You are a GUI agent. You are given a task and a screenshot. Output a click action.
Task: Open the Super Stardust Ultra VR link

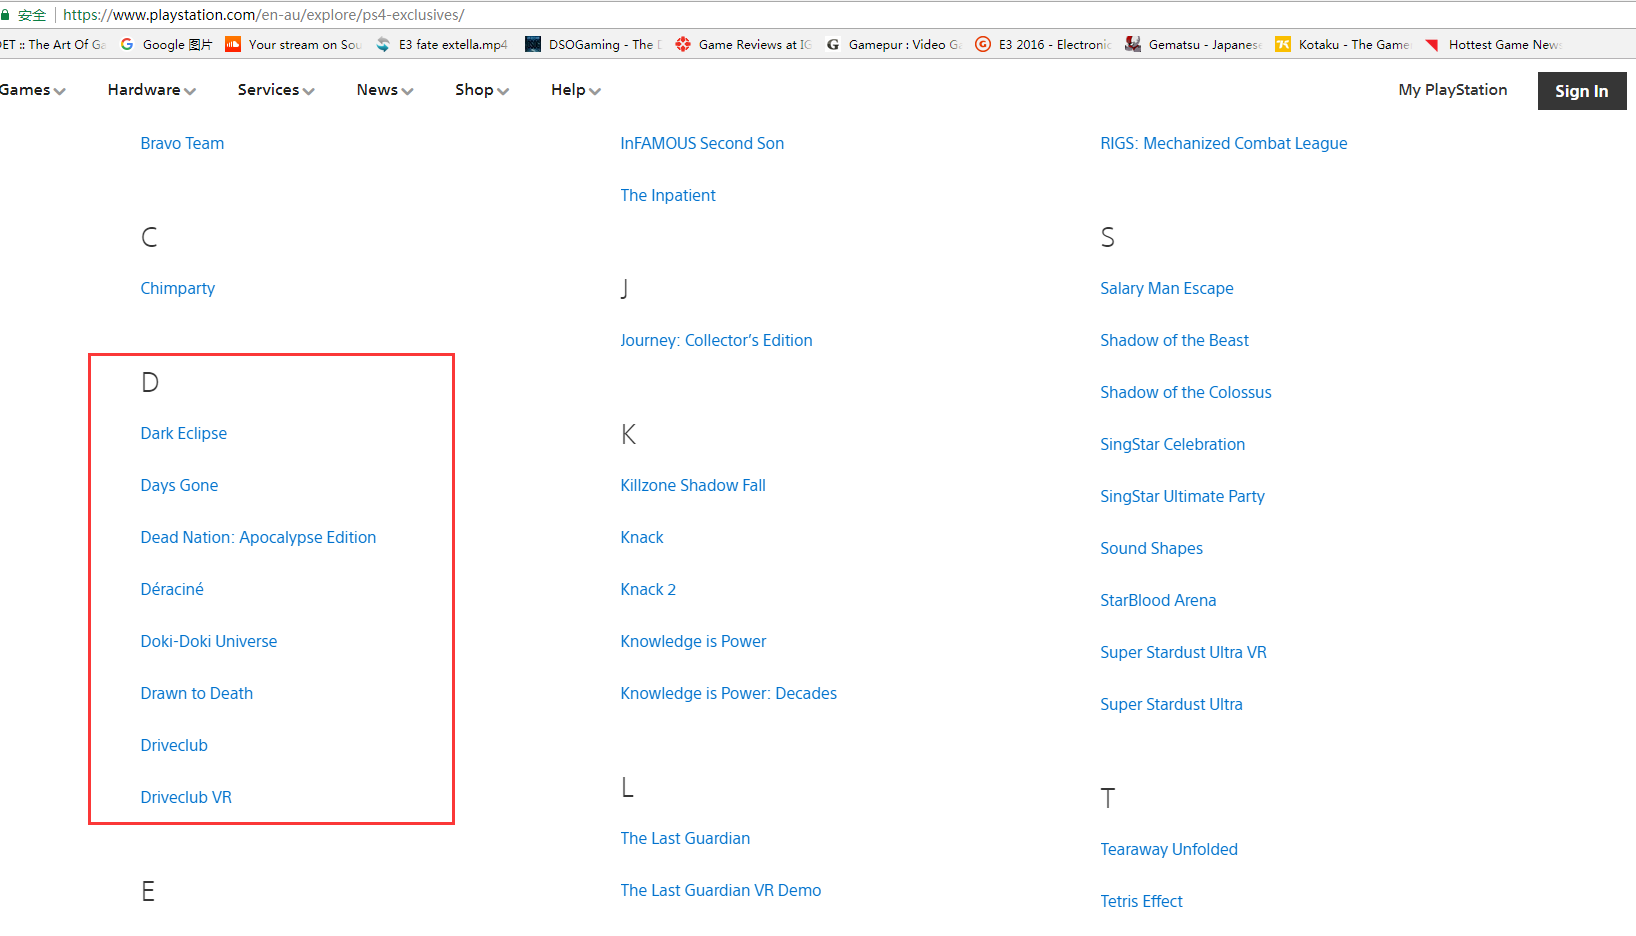[x=1184, y=652]
